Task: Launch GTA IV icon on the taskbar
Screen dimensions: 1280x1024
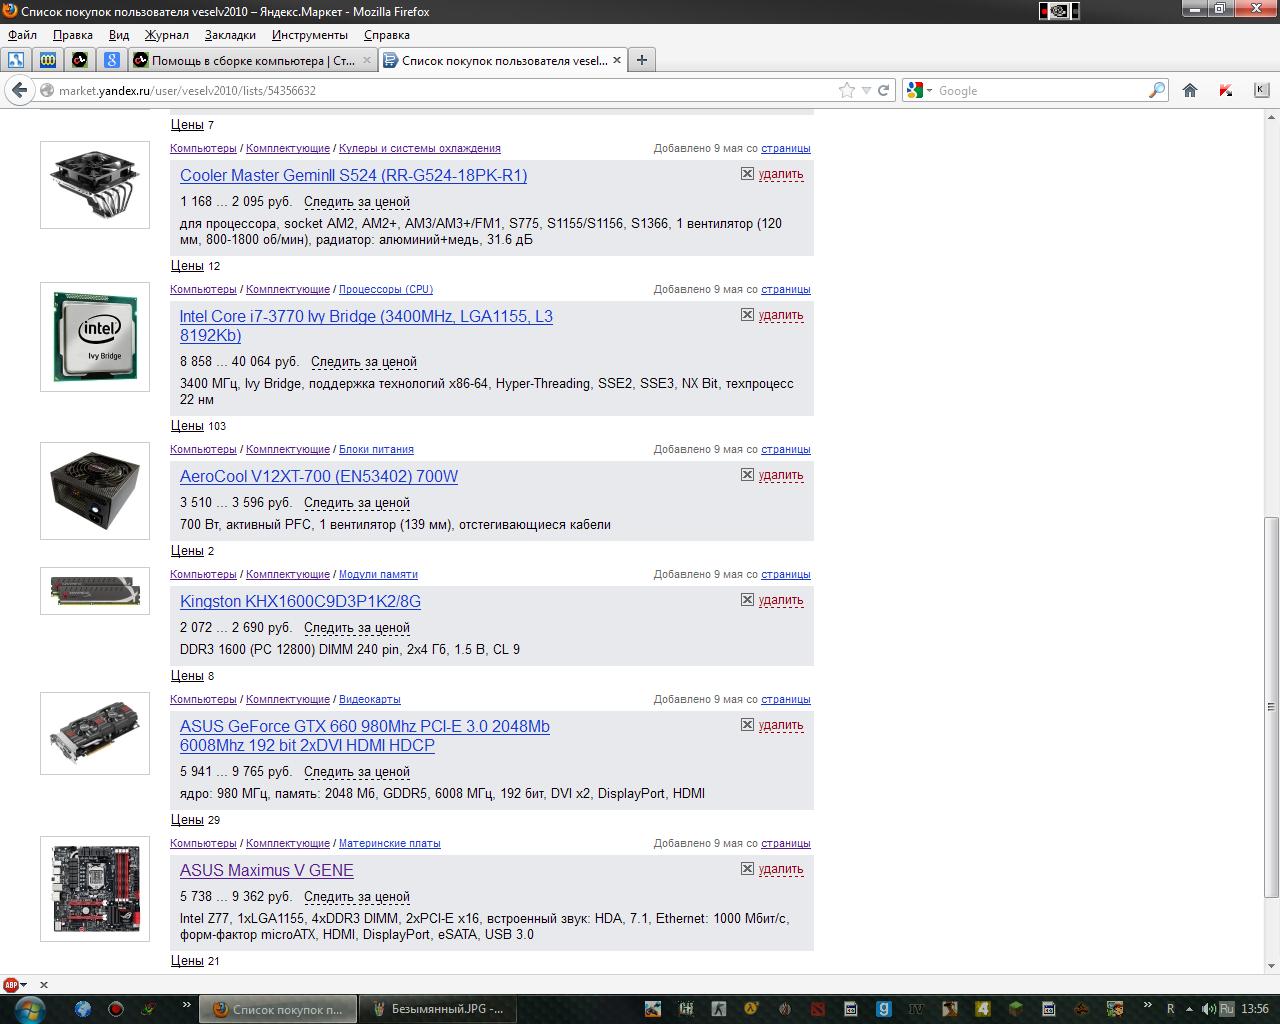Action: pos(916,1009)
